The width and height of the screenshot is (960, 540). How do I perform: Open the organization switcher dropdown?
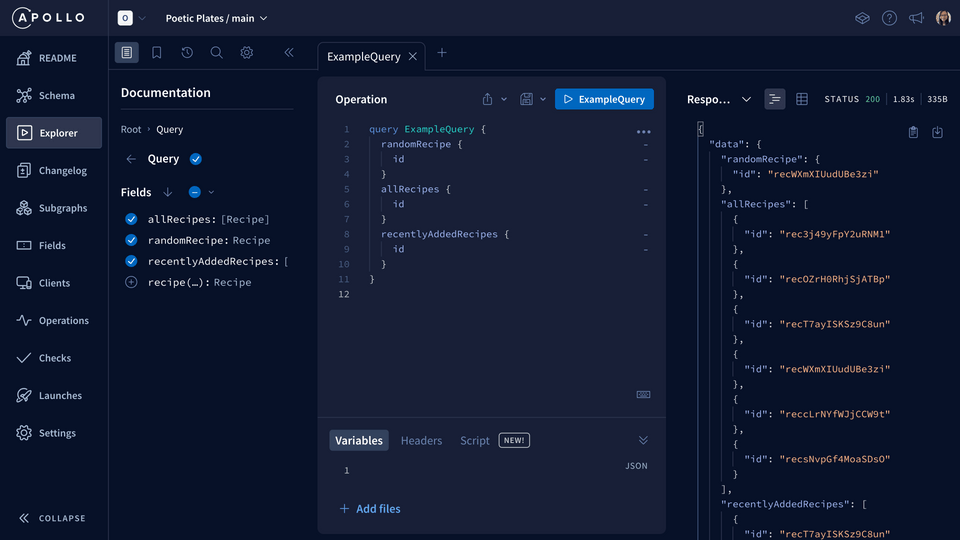[x=132, y=18]
